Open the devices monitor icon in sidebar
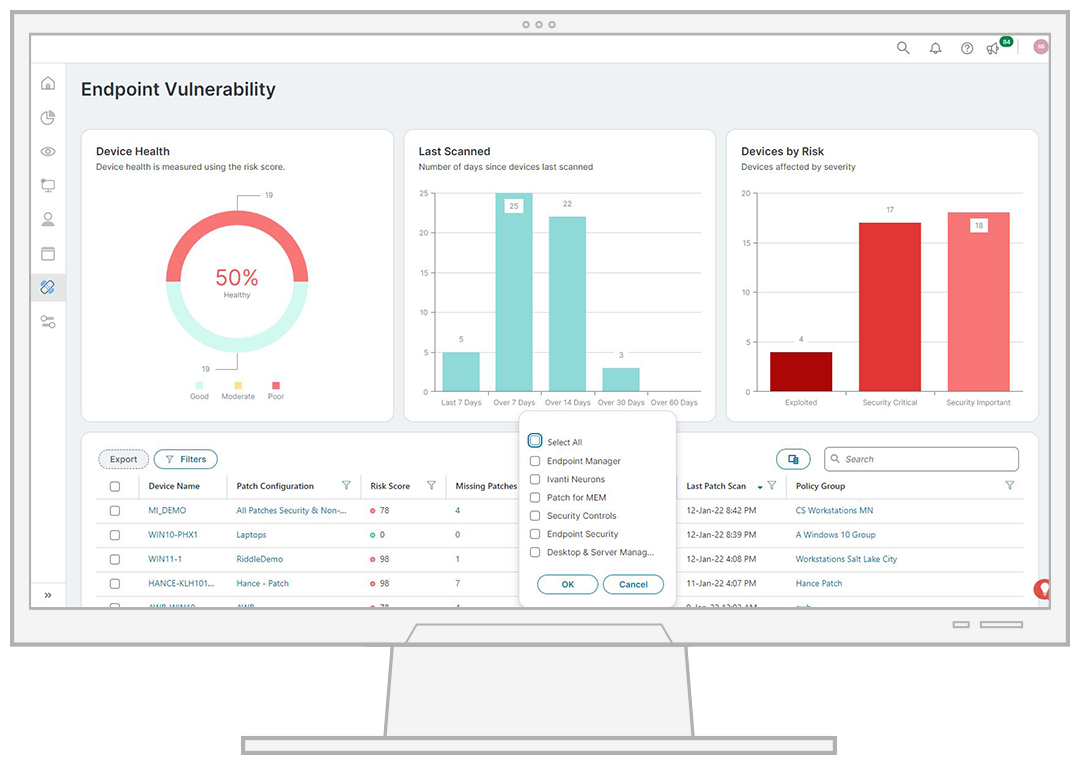Image resolution: width=1080 pixels, height=765 pixels. pos(48,185)
